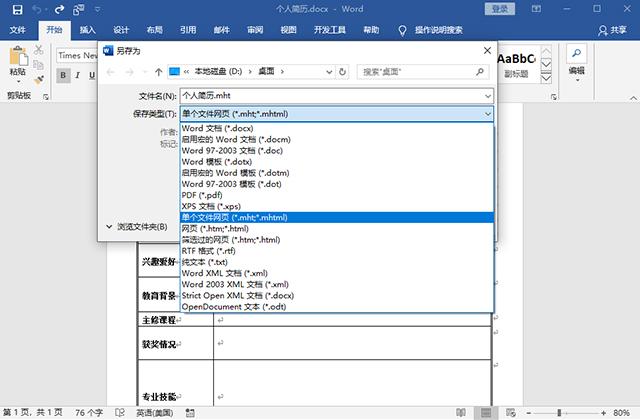Select OpenDocument 文本 (*.odt) option

[337, 307]
